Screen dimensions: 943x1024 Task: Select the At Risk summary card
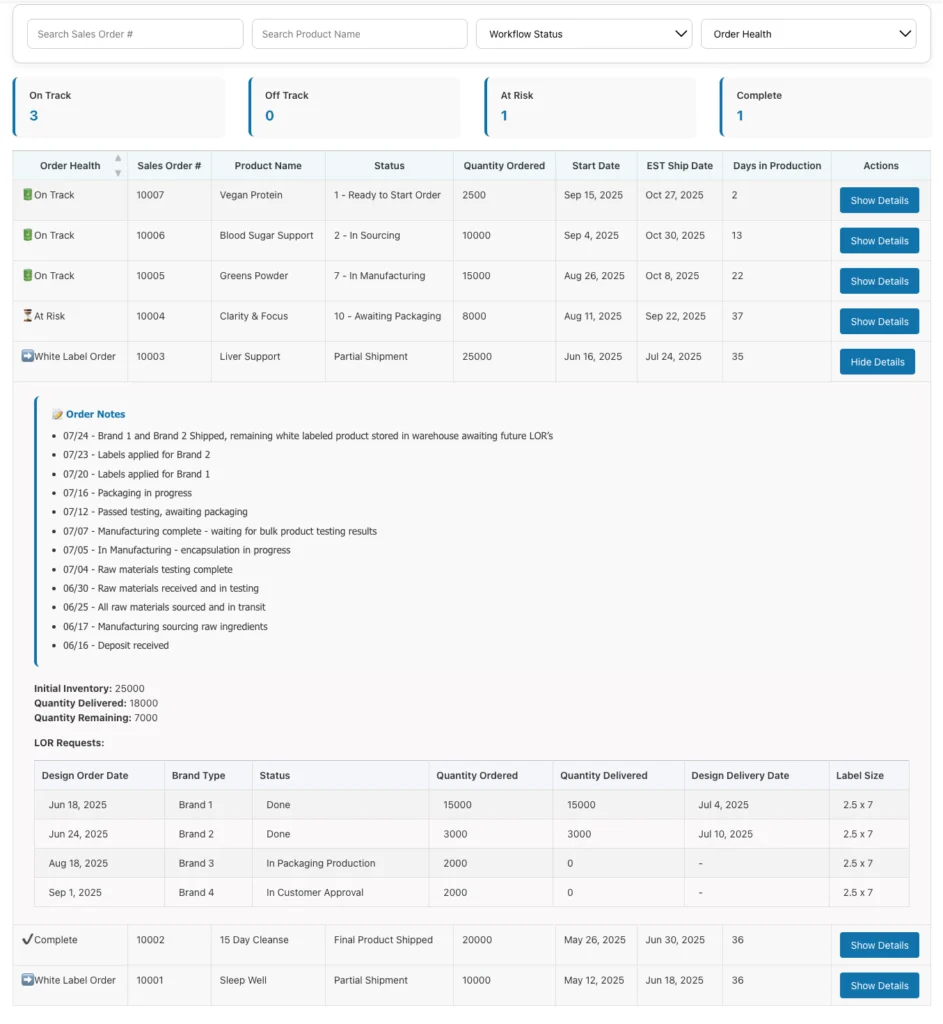pyautogui.click(x=590, y=107)
